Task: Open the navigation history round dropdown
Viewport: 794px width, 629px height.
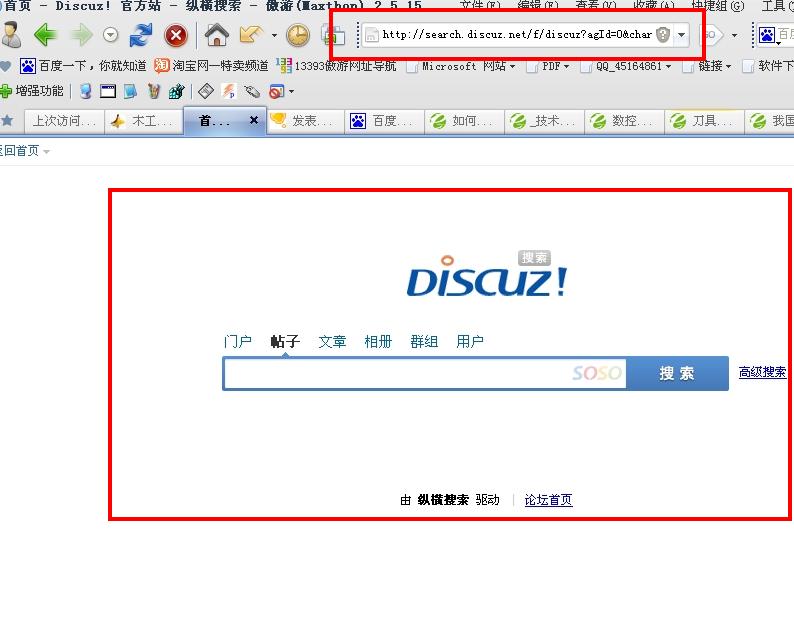Action: coord(110,35)
